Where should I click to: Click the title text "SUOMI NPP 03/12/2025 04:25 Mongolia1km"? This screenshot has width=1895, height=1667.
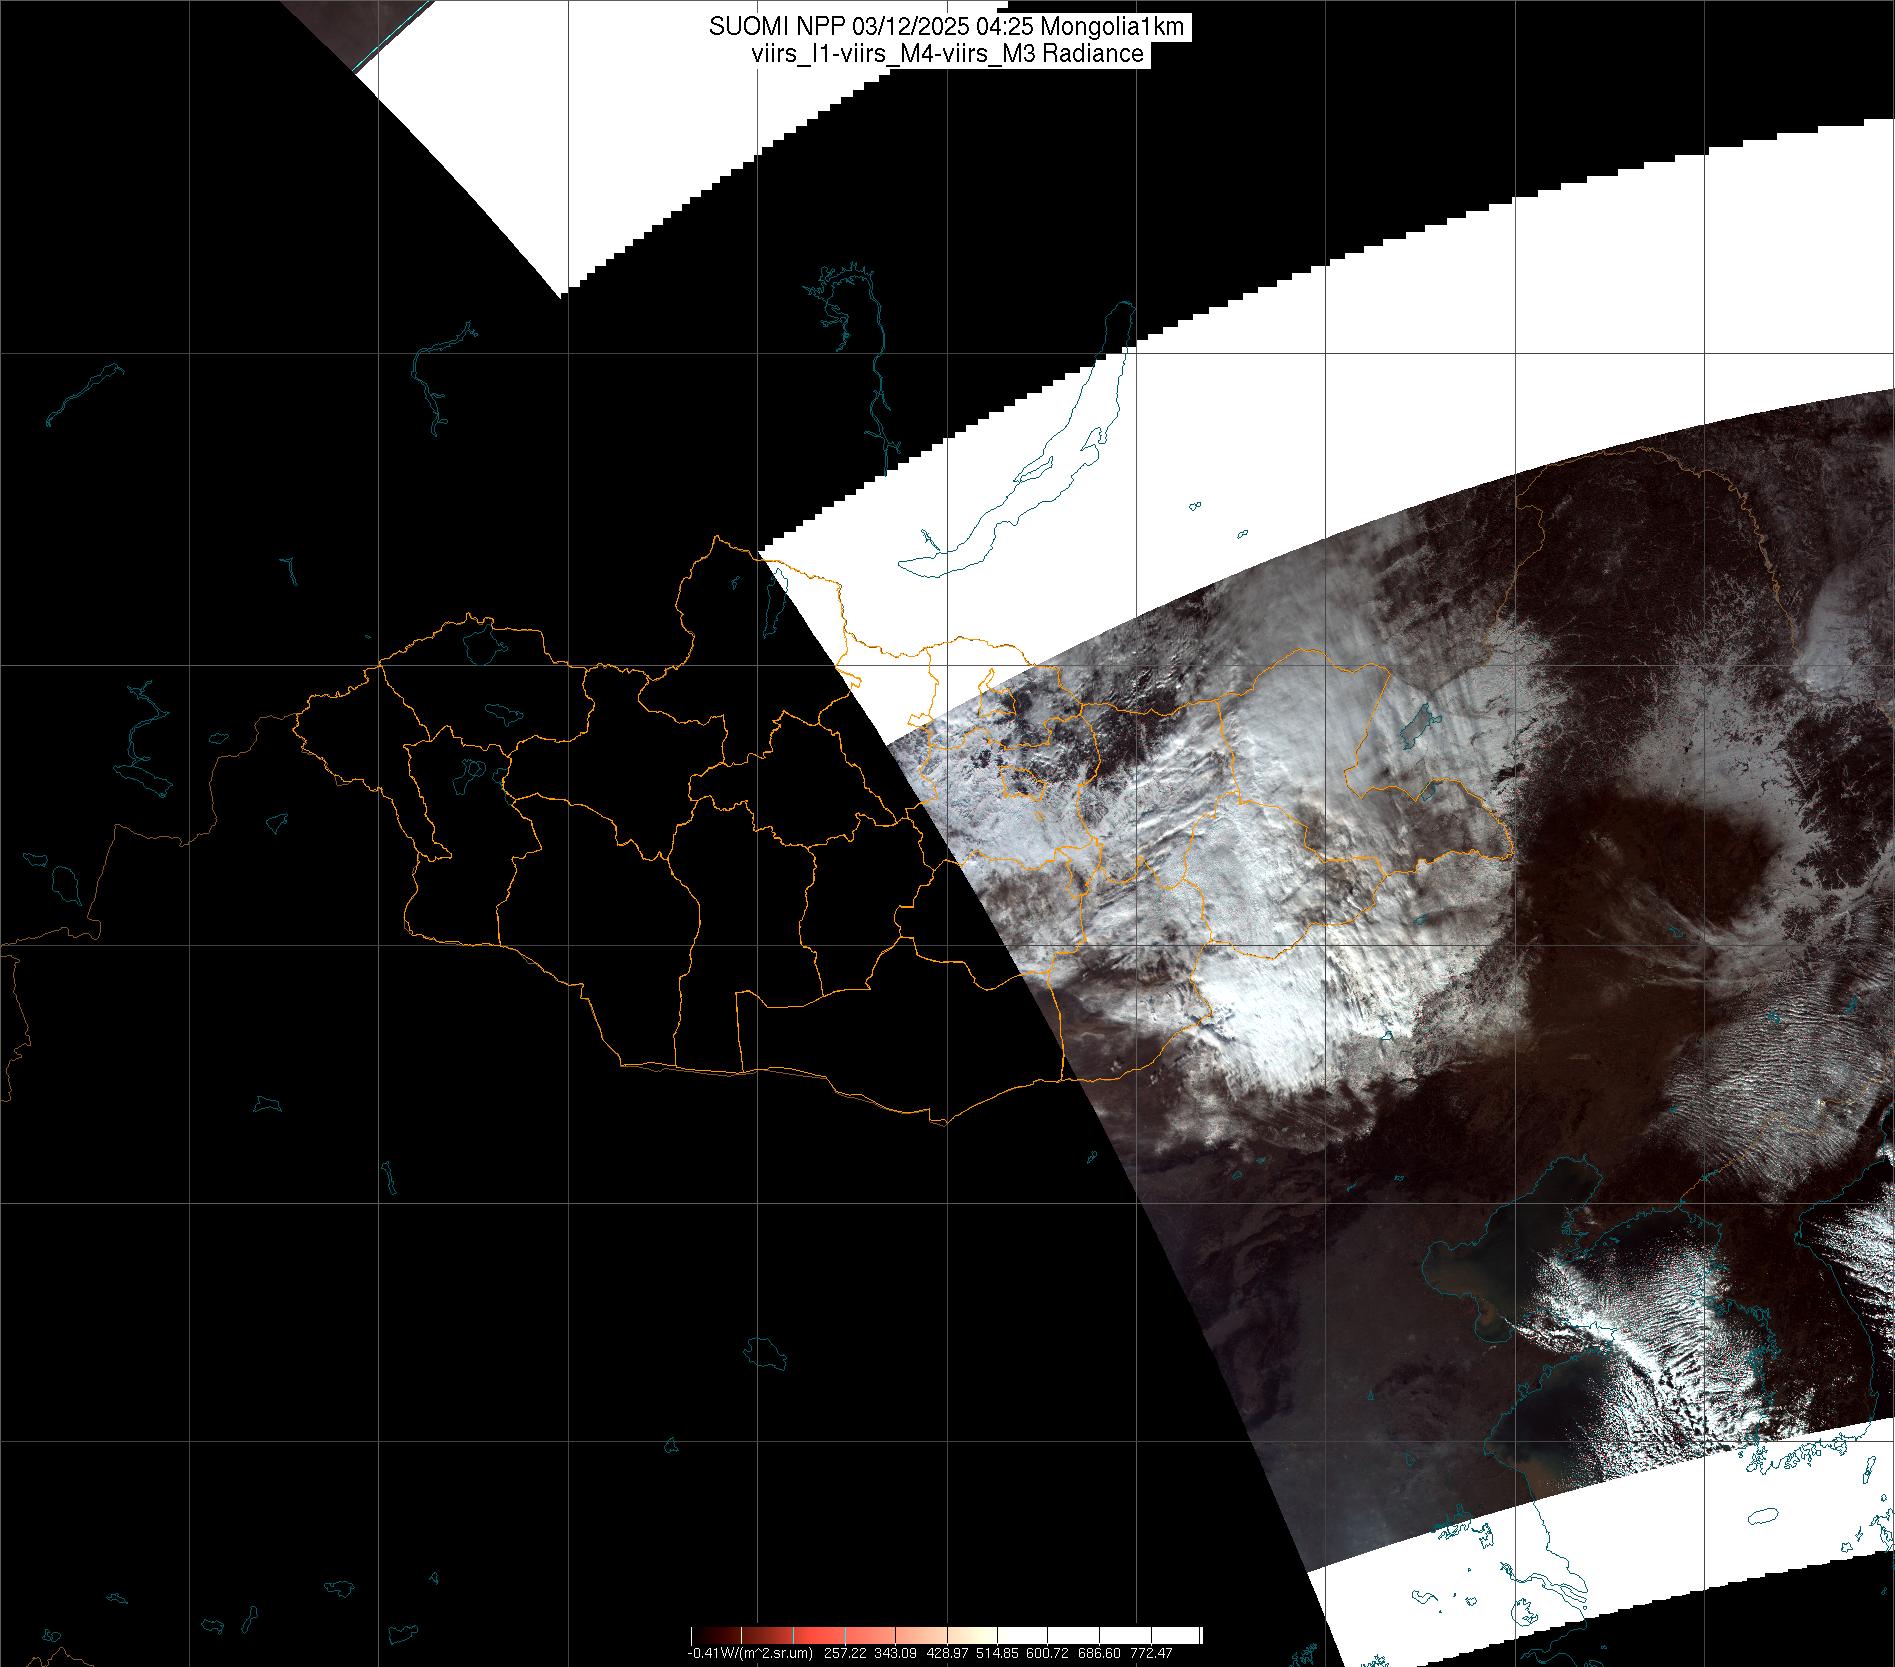[x=946, y=27]
